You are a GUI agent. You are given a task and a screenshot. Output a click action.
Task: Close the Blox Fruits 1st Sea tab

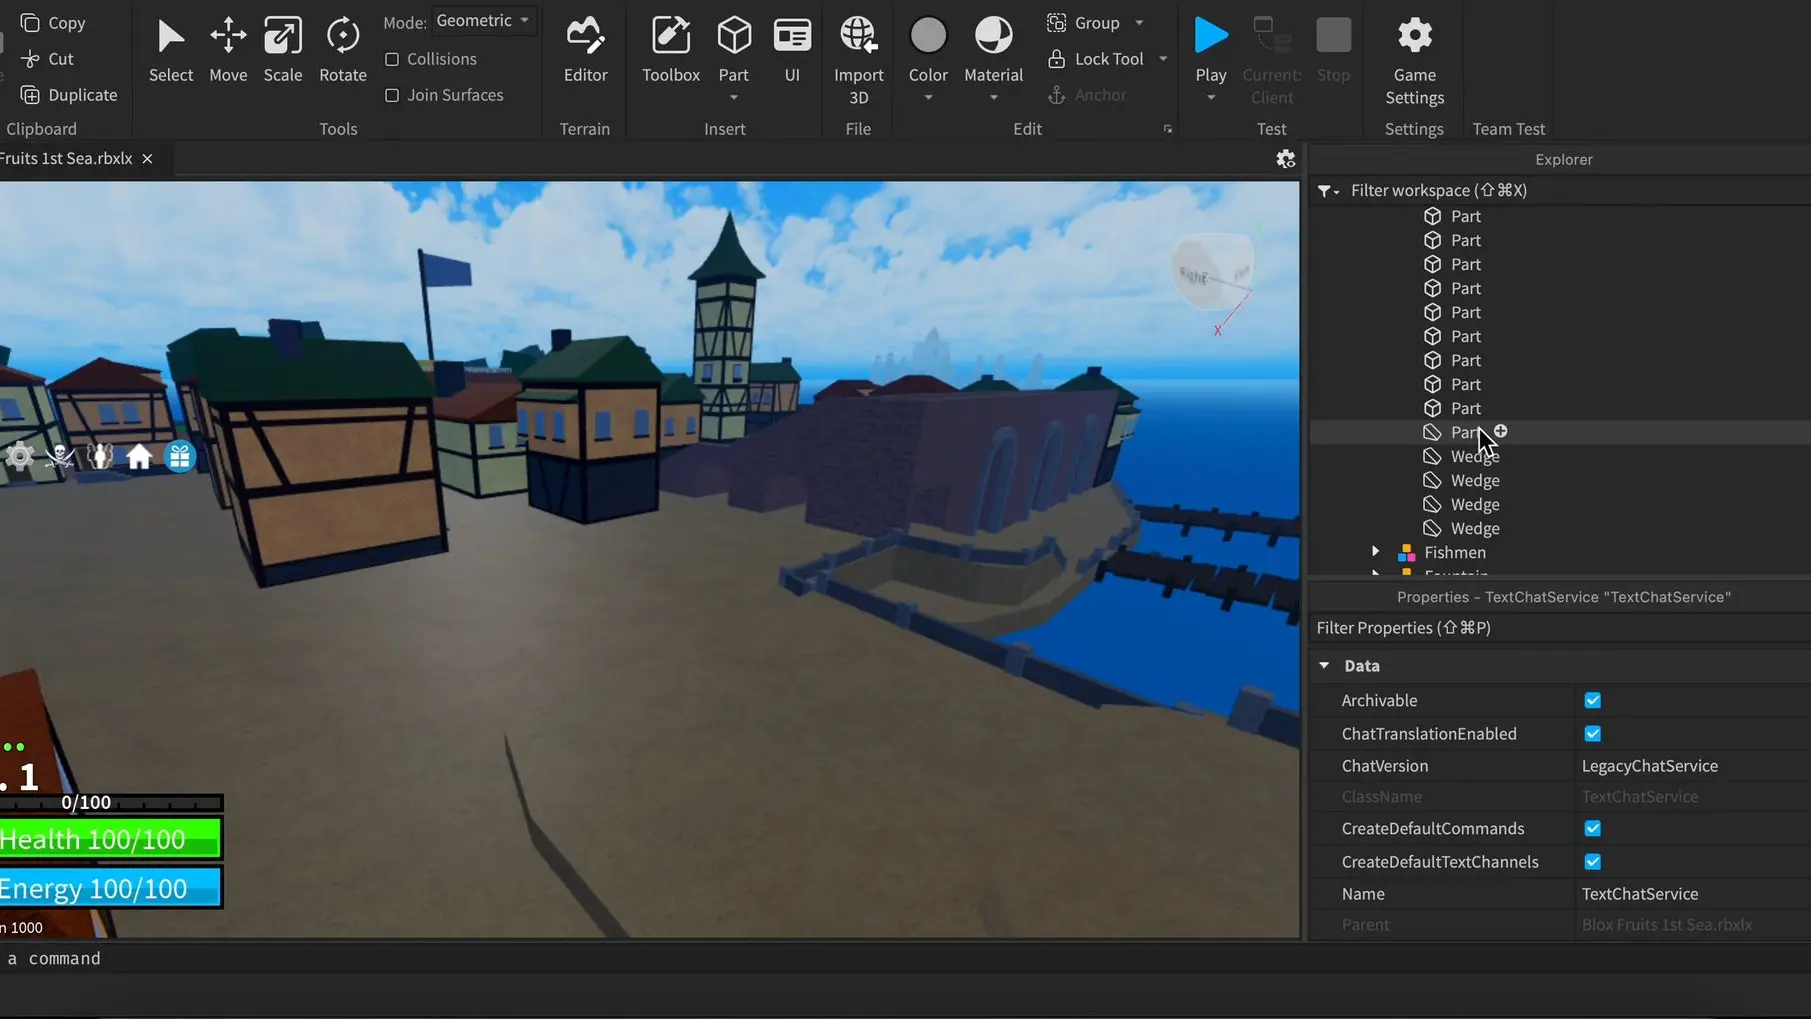(x=147, y=158)
